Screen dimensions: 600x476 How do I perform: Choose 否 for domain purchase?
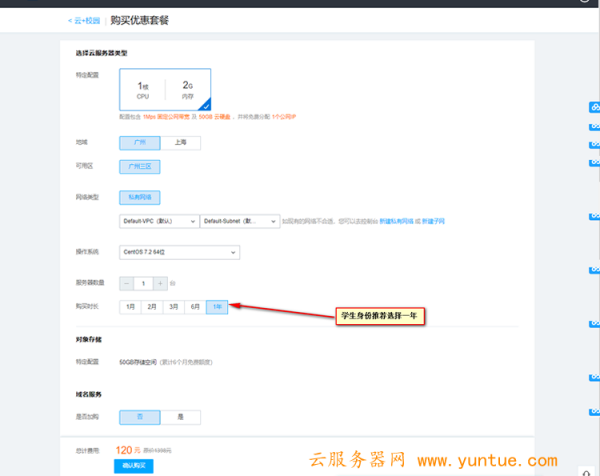tap(139, 416)
